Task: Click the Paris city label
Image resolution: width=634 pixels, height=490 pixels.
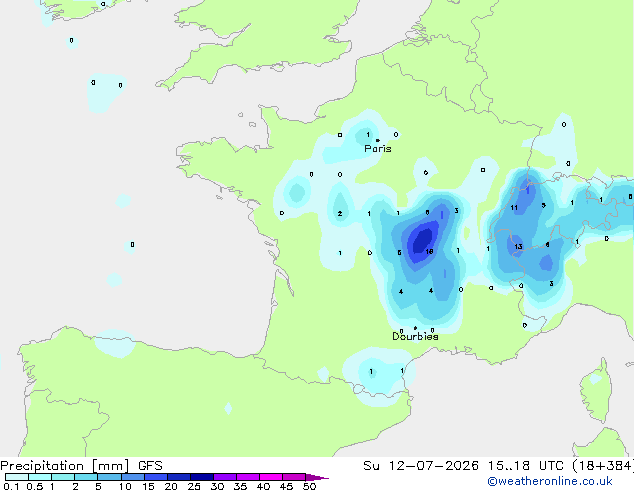Action: (x=378, y=149)
